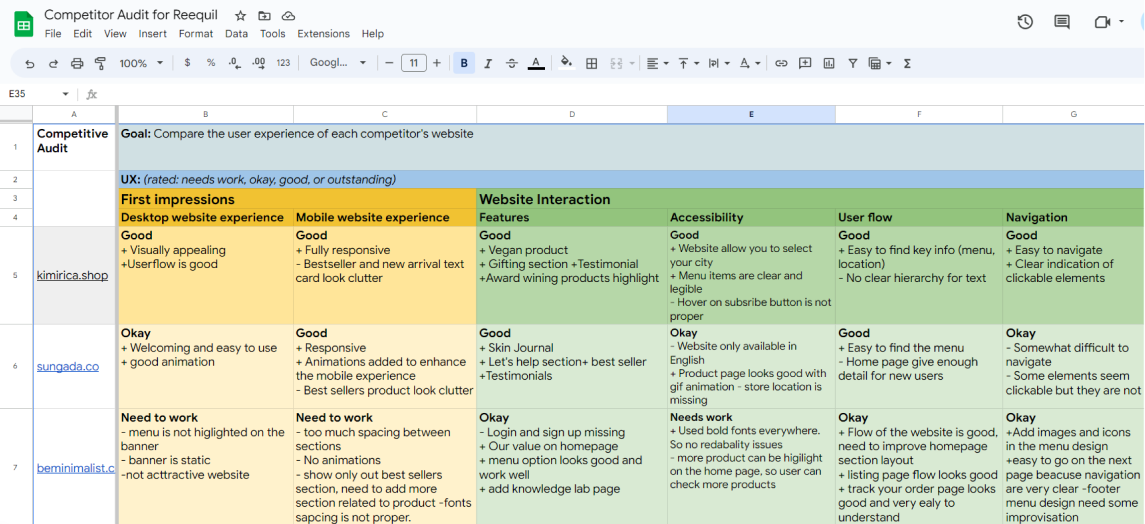
Task: Open comment history panel
Action: point(1062,22)
